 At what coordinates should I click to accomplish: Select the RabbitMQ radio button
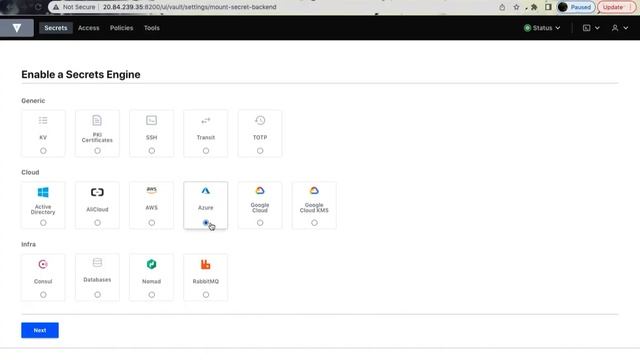click(206, 295)
